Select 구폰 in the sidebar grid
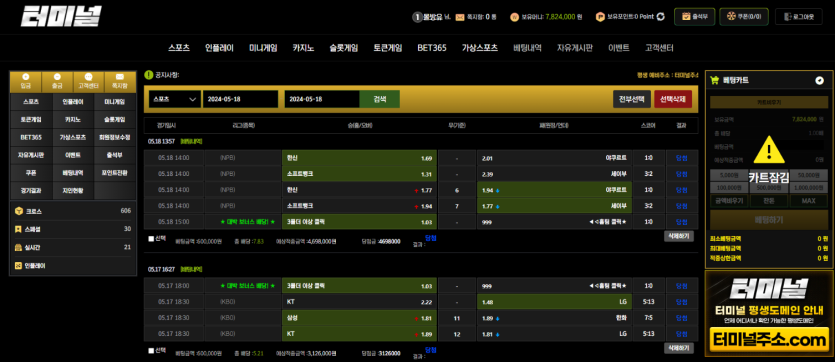 tap(31, 173)
